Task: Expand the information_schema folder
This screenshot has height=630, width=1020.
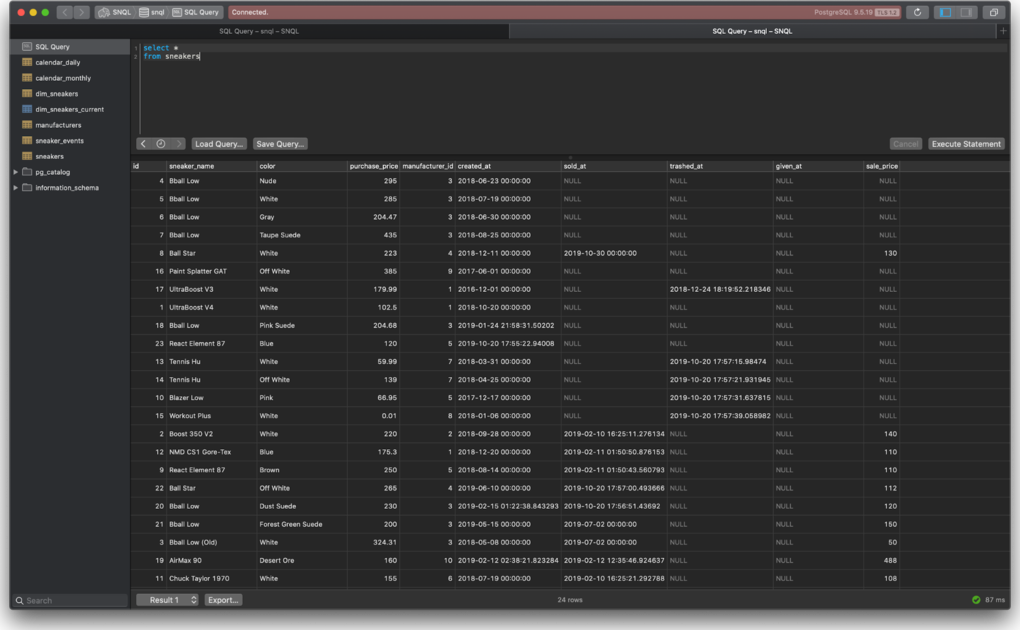Action: point(15,188)
